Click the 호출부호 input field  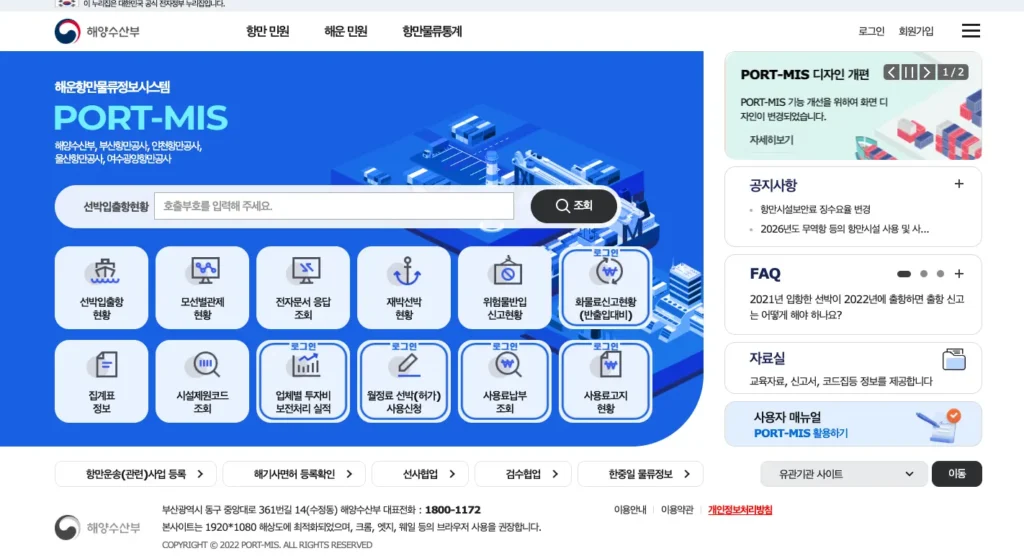[x=334, y=206]
